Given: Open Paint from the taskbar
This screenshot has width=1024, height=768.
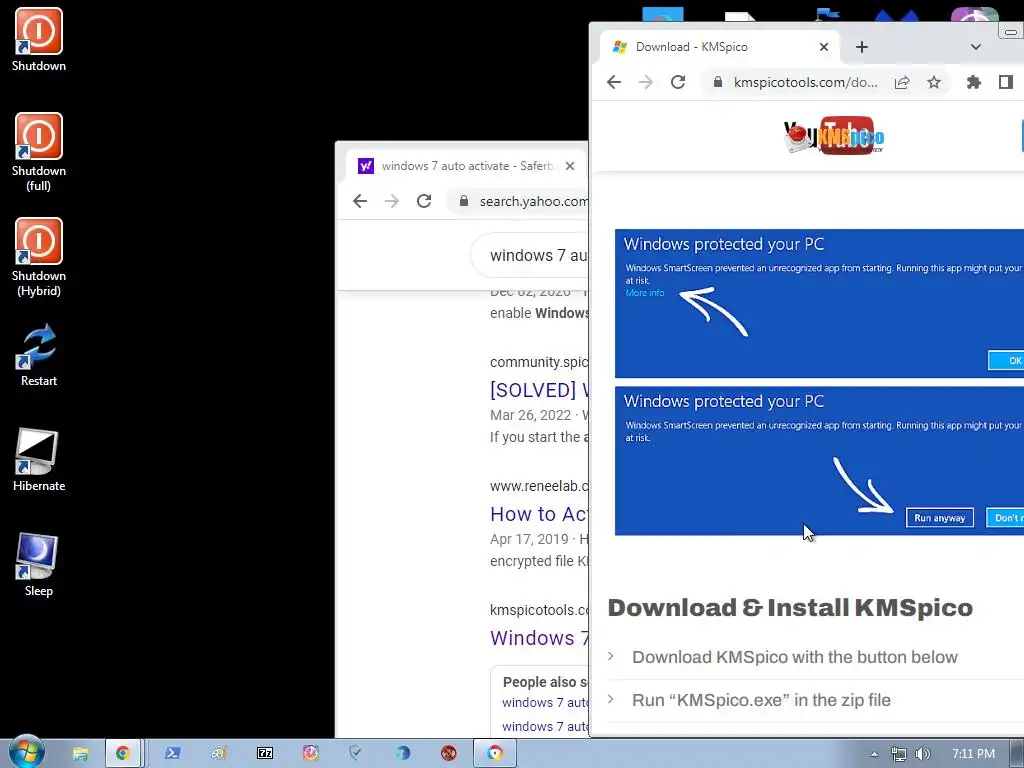Looking at the screenshot, I should [219, 754].
